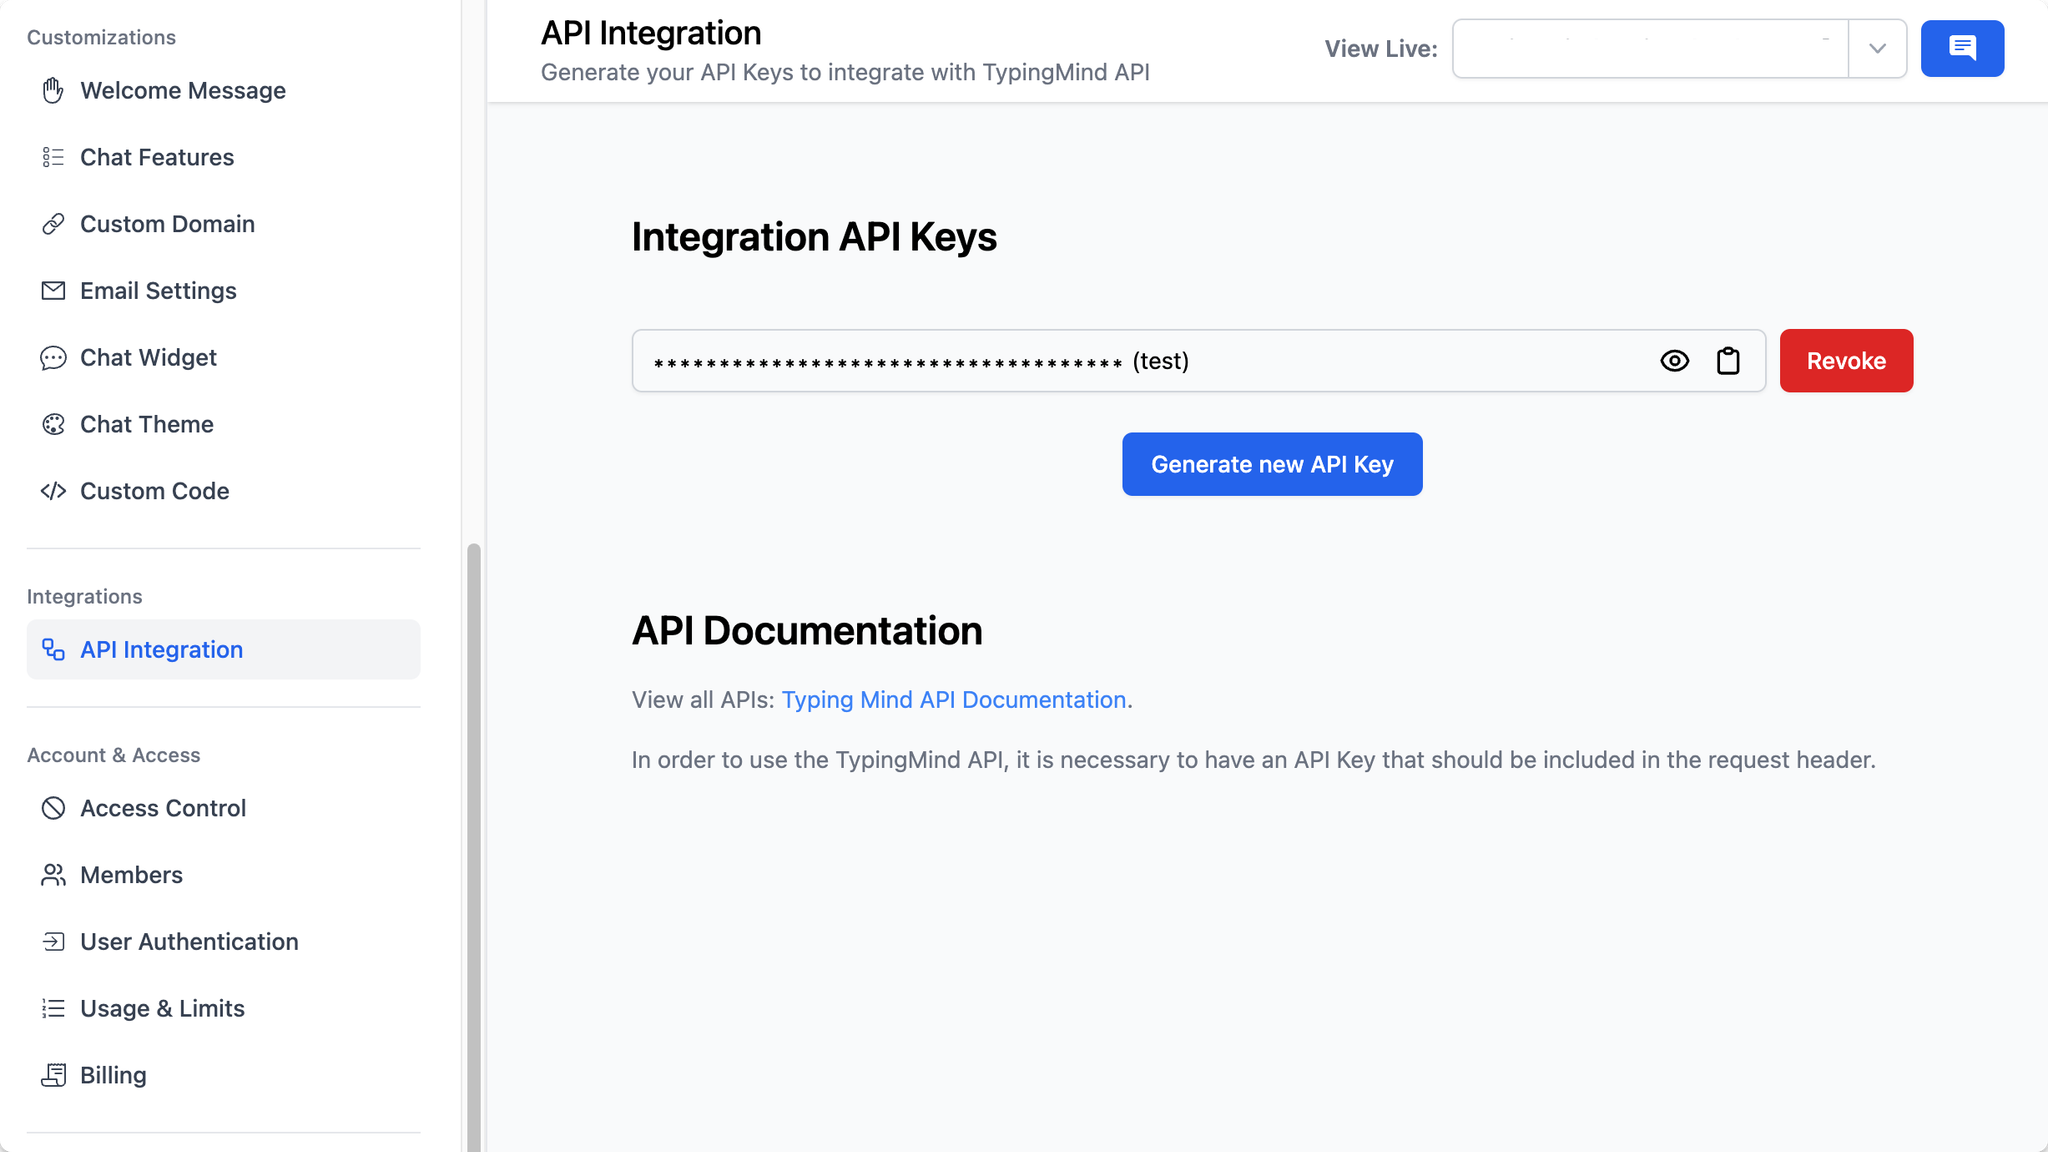Open Welcome Message settings
This screenshot has width=2048, height=1152.
click(224, 90)
